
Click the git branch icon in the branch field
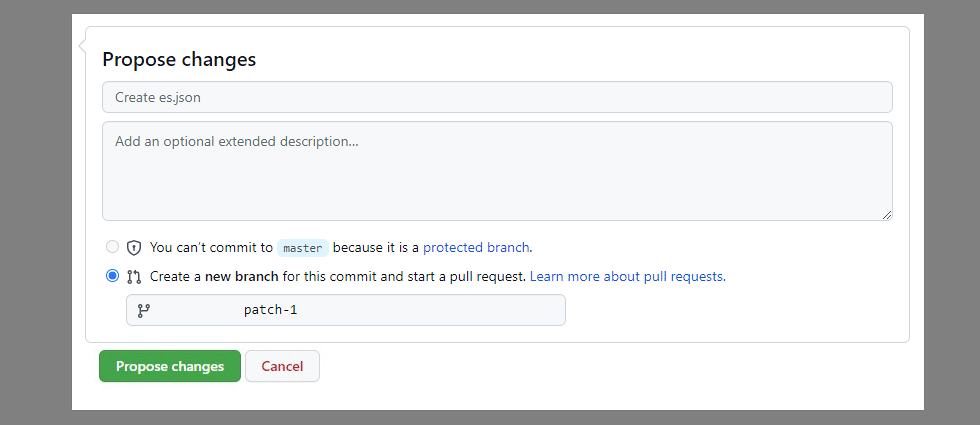(x=143, y=310)
